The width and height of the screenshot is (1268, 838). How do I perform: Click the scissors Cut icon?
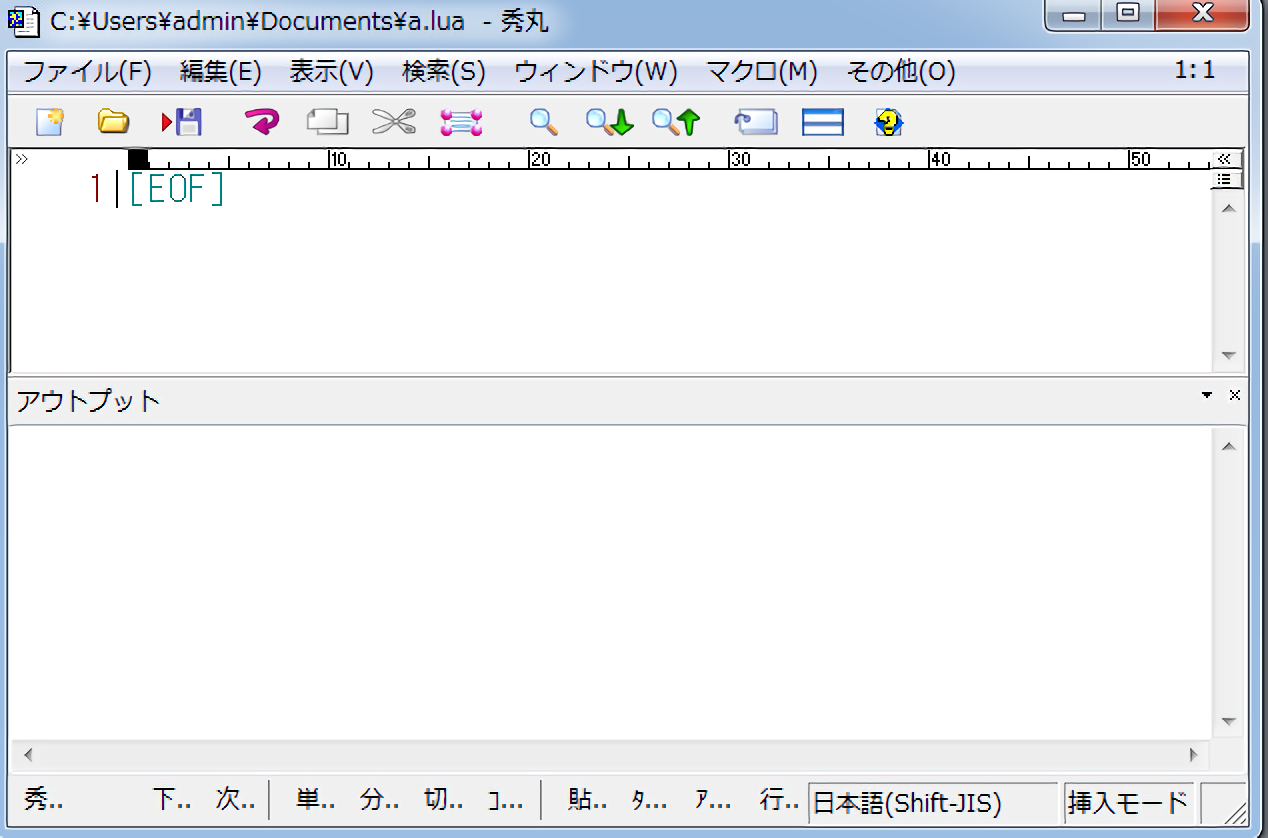393,122
